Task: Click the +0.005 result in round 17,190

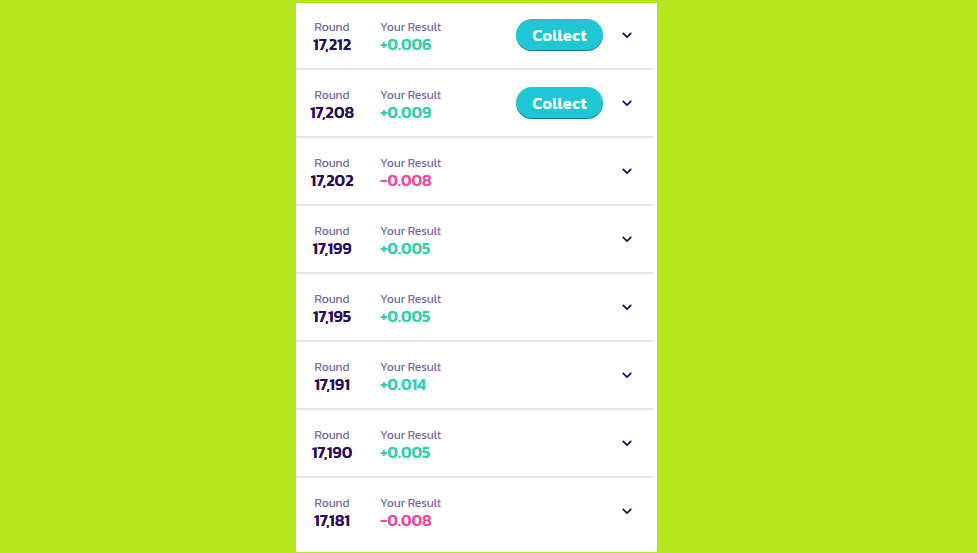Action: click(405, 453)
